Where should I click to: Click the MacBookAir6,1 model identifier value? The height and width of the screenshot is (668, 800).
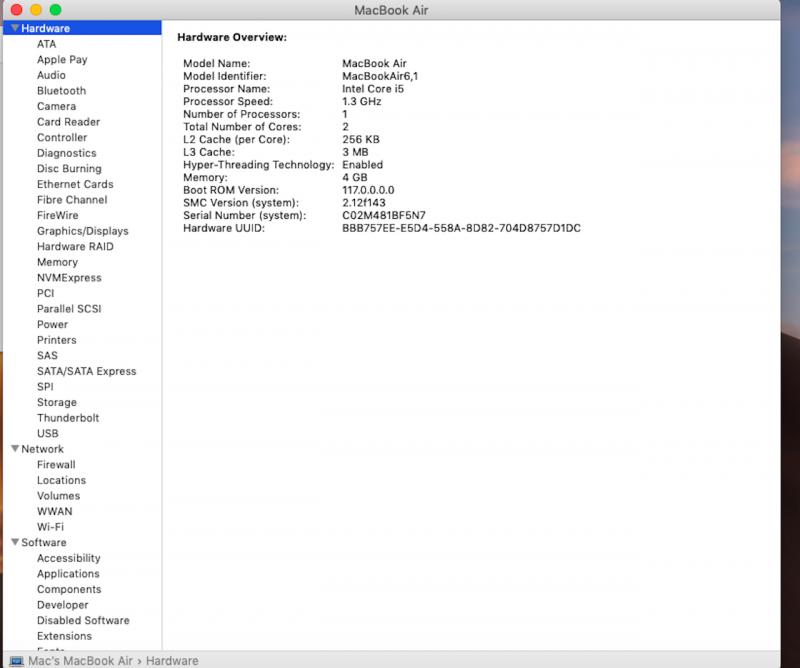(380, 76)
